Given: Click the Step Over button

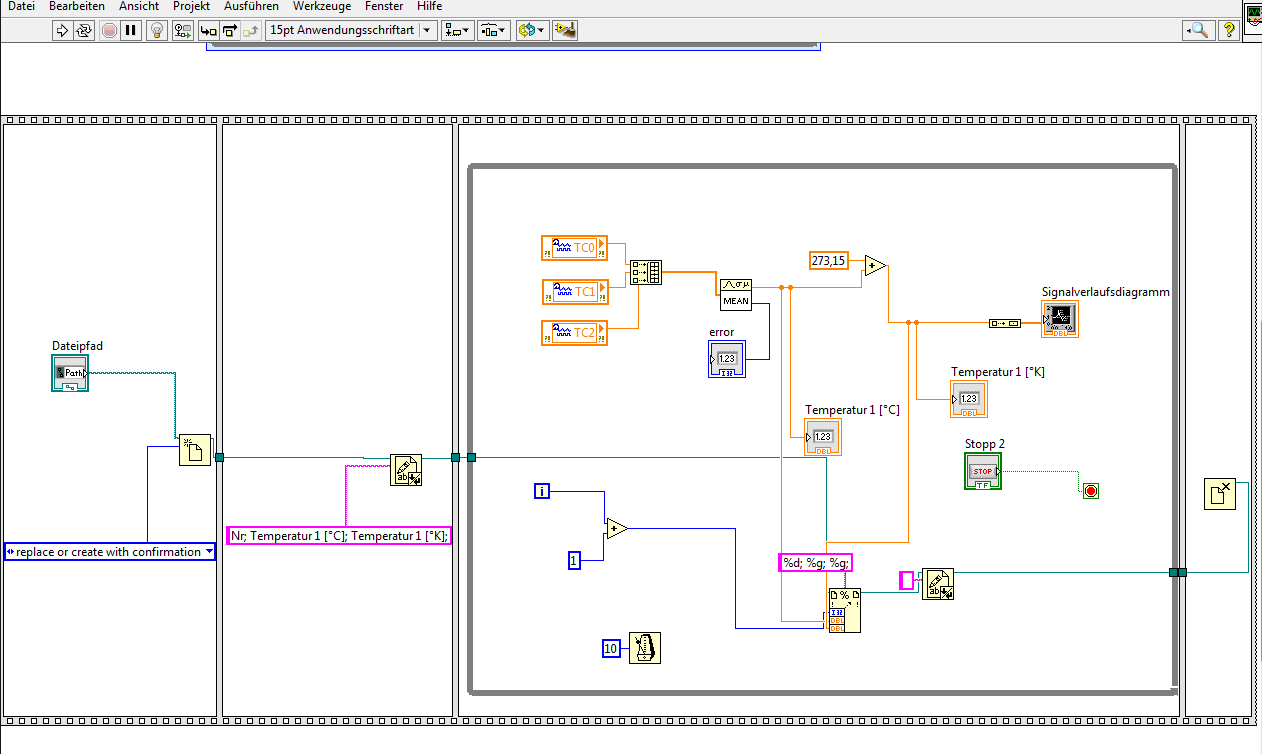Looking at the screenshot, I should tap(229, 30).
